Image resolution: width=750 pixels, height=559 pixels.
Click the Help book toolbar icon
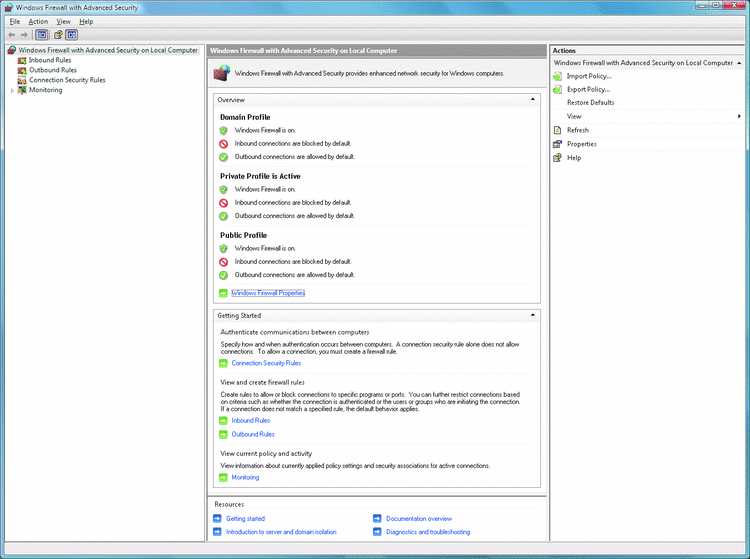coord(58,34)
